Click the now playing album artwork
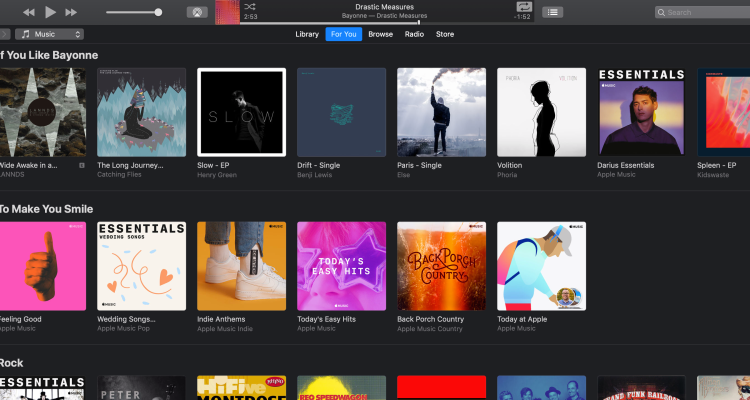 [x=227, y=12]
